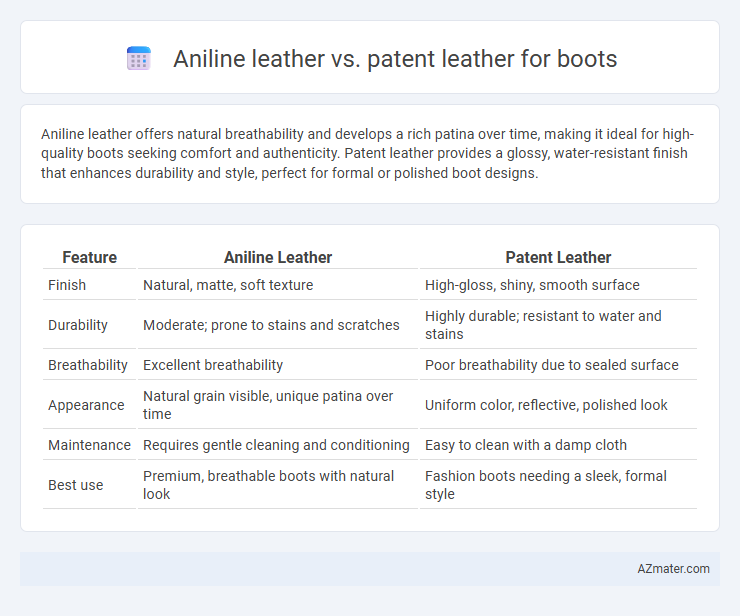
Task: Select cell 'High-gloss, shiny, smooth surface'
Action: (558, 285)
